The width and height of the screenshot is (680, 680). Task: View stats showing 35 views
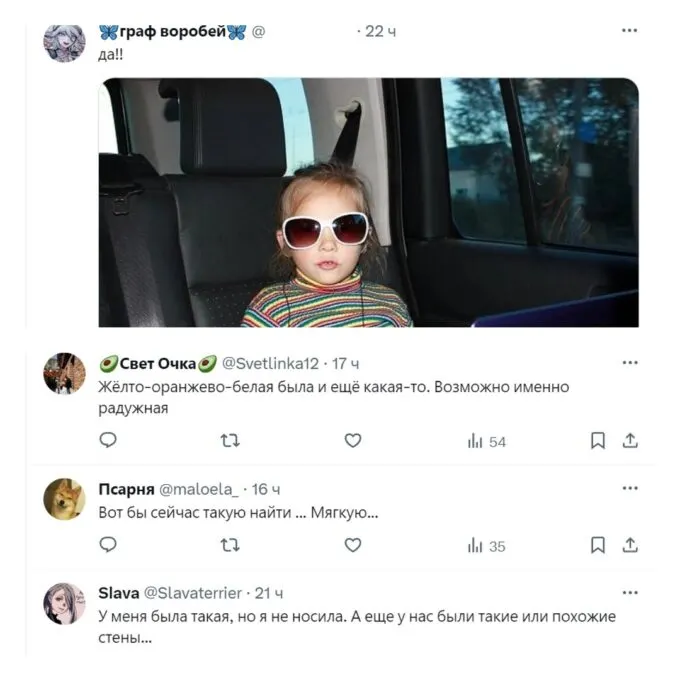coord(487,546)
